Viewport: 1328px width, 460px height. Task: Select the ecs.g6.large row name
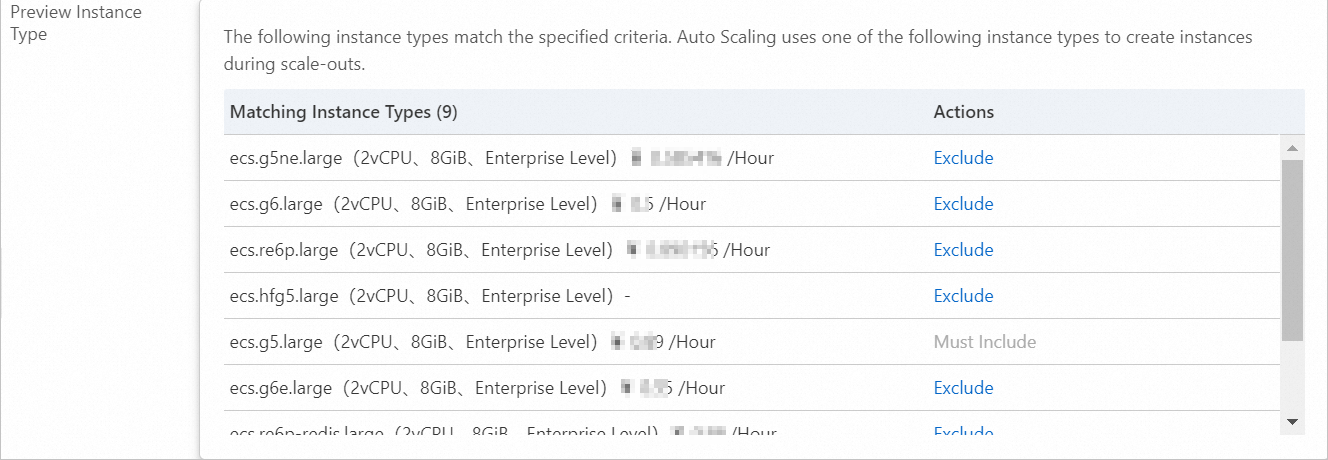pos(276,204)
